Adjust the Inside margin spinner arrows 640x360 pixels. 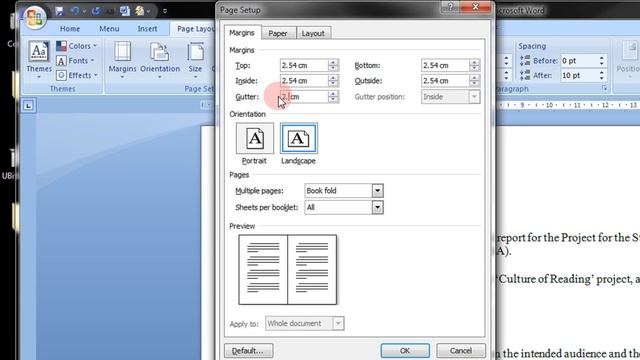333,81
